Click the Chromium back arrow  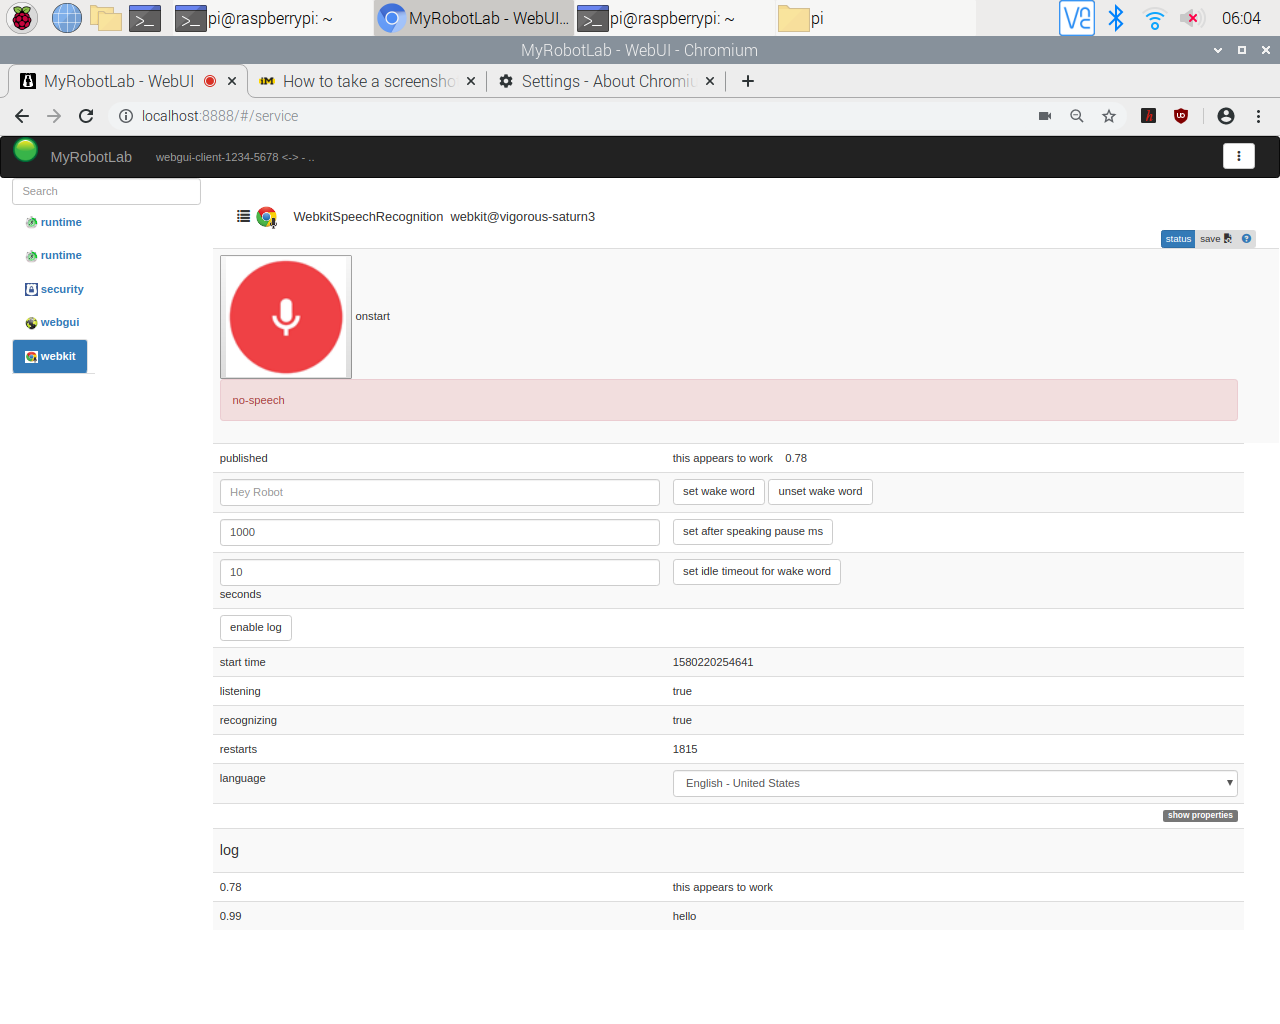click(x=22, y=116)
